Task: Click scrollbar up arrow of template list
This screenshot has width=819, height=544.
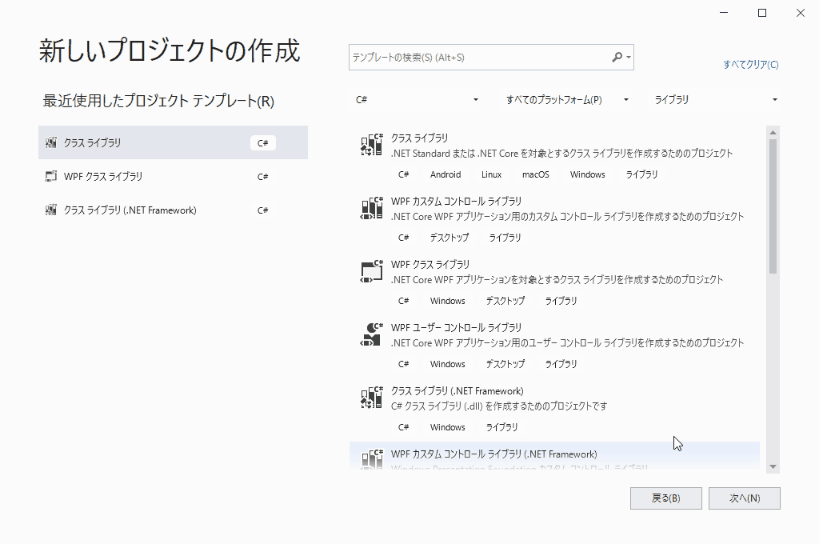Action: click(x=773, y=133)
